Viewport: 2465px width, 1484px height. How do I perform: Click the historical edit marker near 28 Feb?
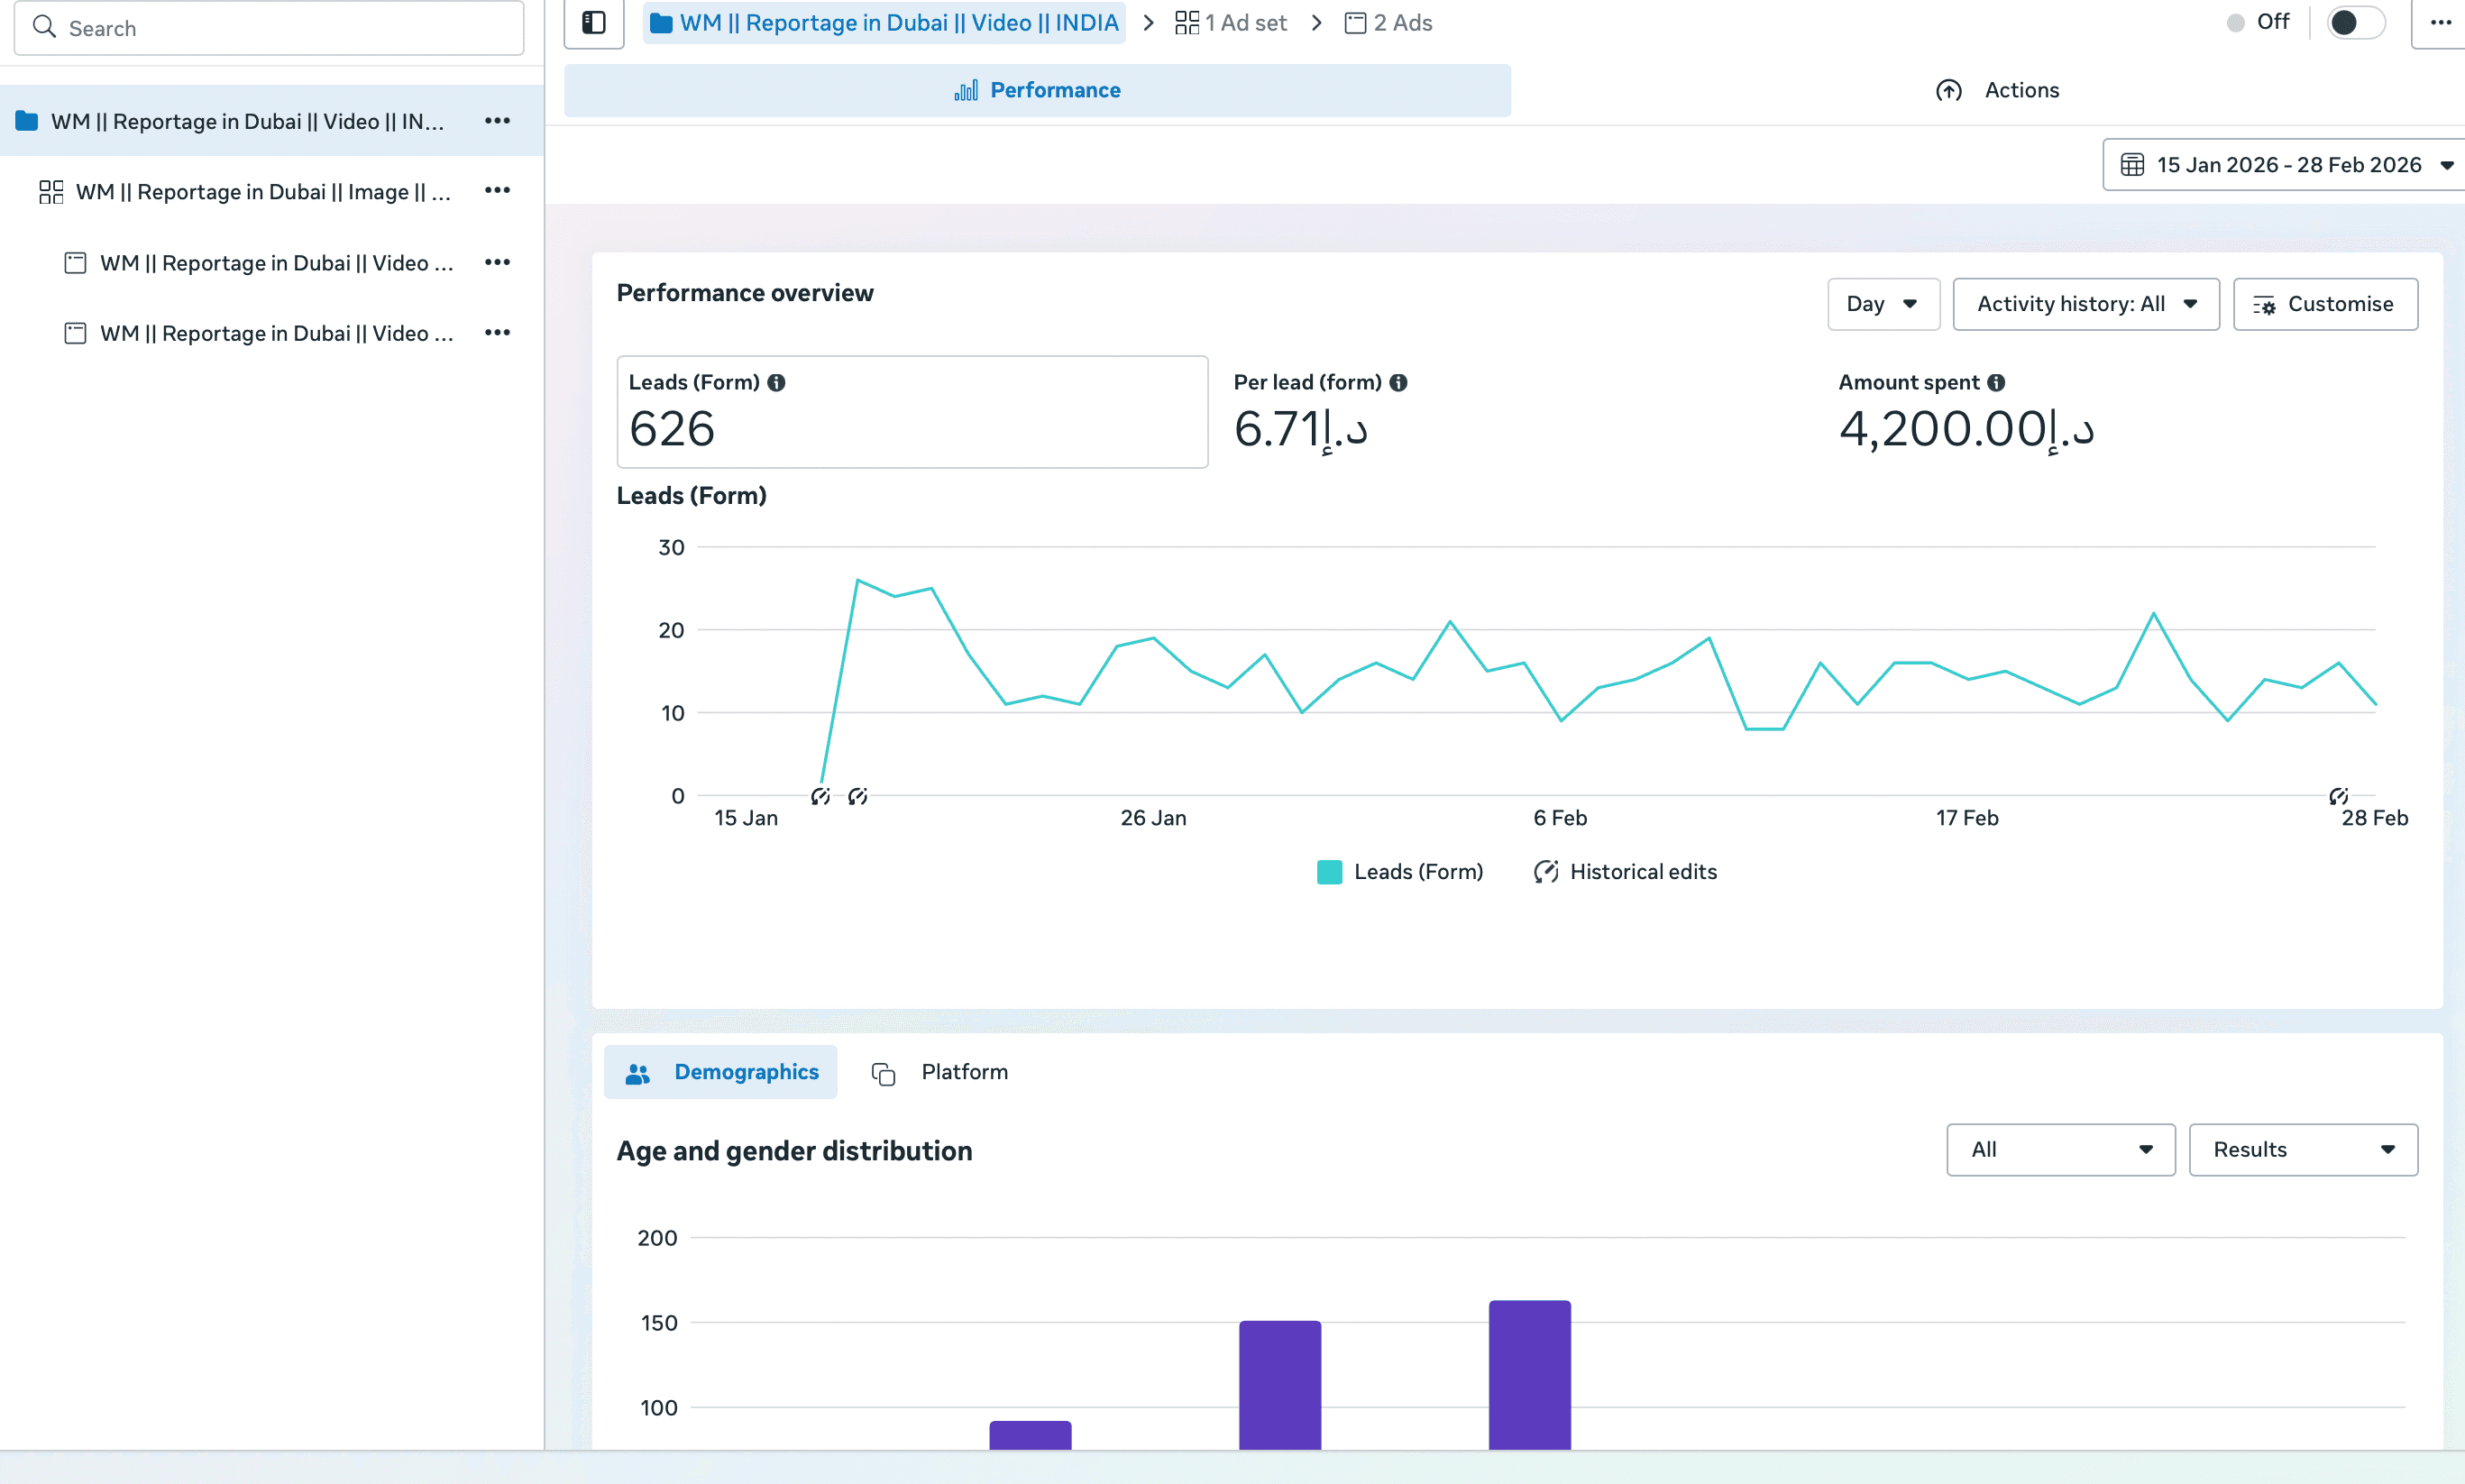coord(2338,797)
